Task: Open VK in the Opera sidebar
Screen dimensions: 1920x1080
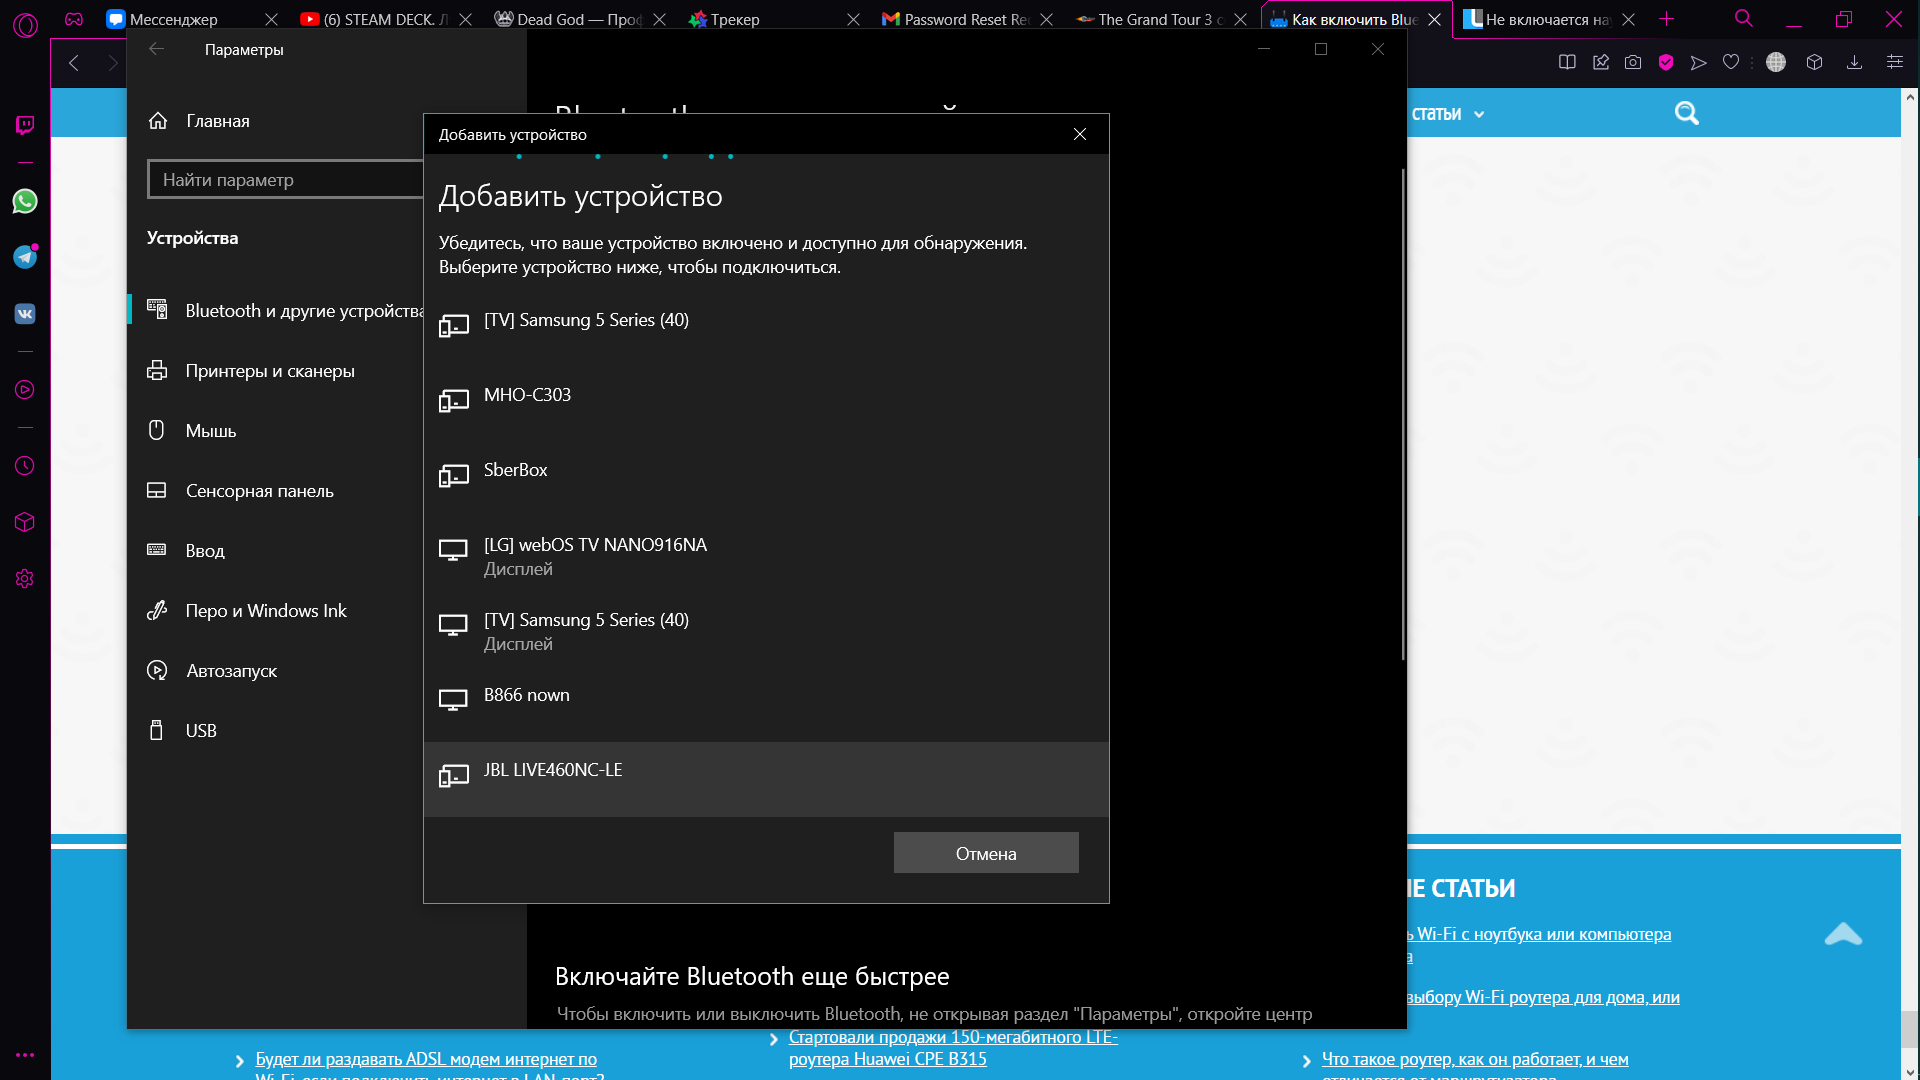Action: point(25,314)
